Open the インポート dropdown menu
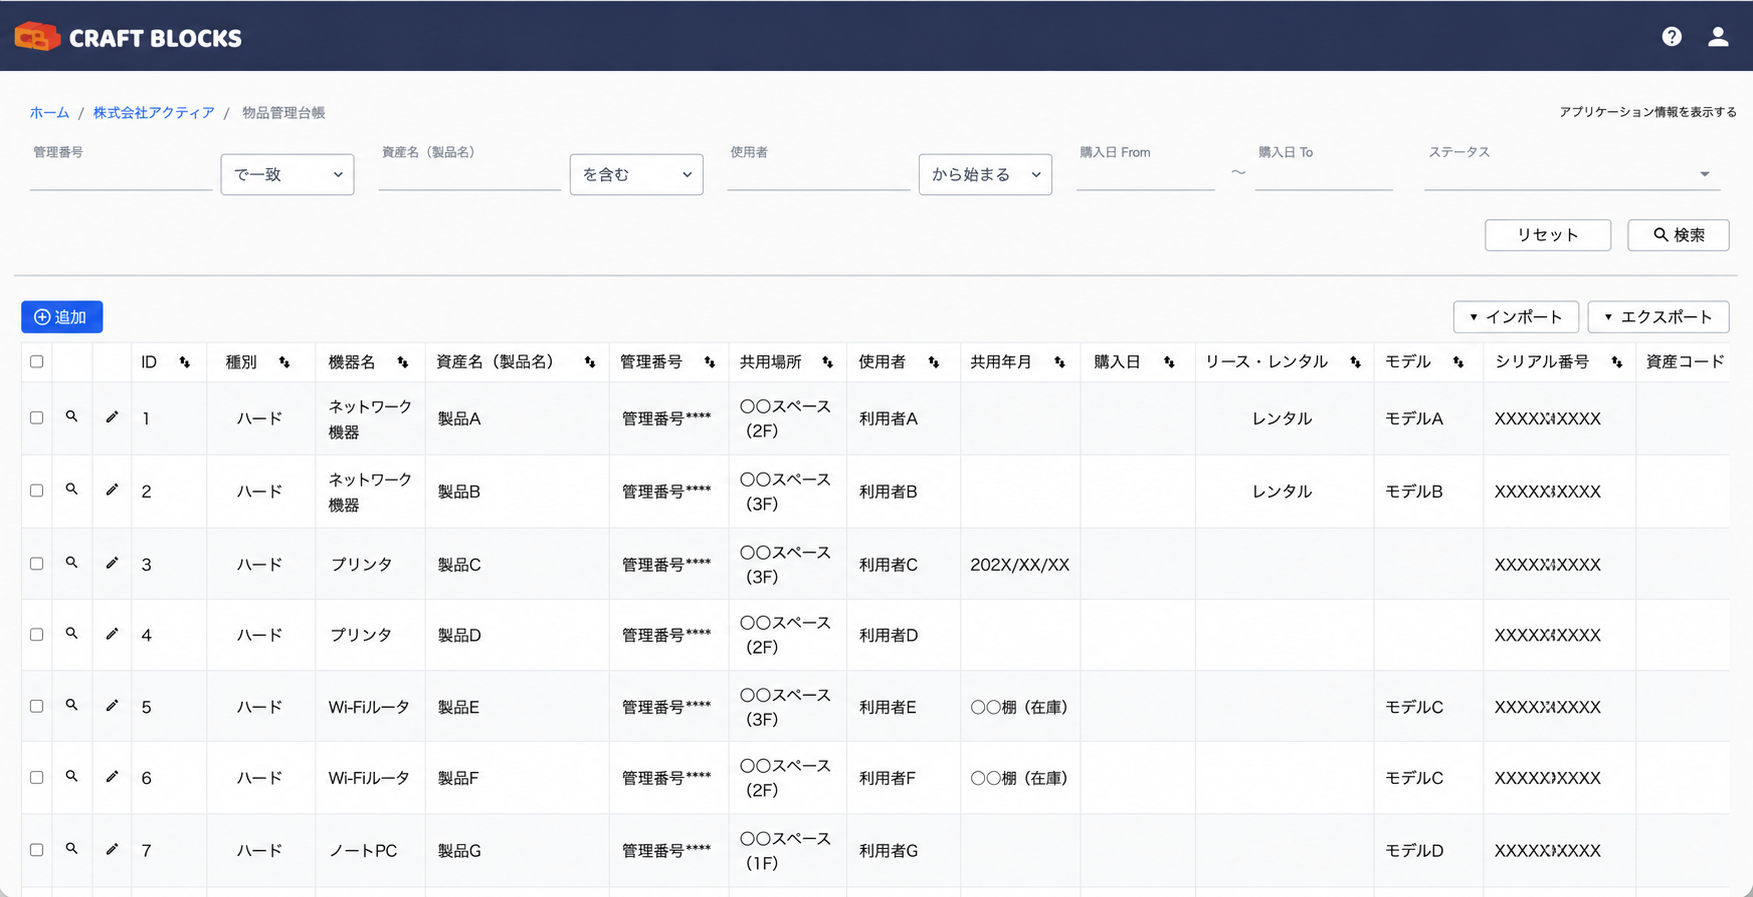1753x897 pixels. [x=1516, y=317]
